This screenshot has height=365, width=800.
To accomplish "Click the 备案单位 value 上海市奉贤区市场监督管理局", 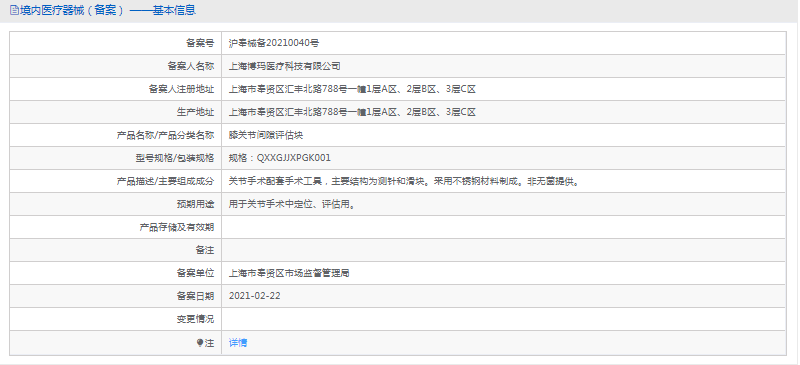I will (289, 273).
